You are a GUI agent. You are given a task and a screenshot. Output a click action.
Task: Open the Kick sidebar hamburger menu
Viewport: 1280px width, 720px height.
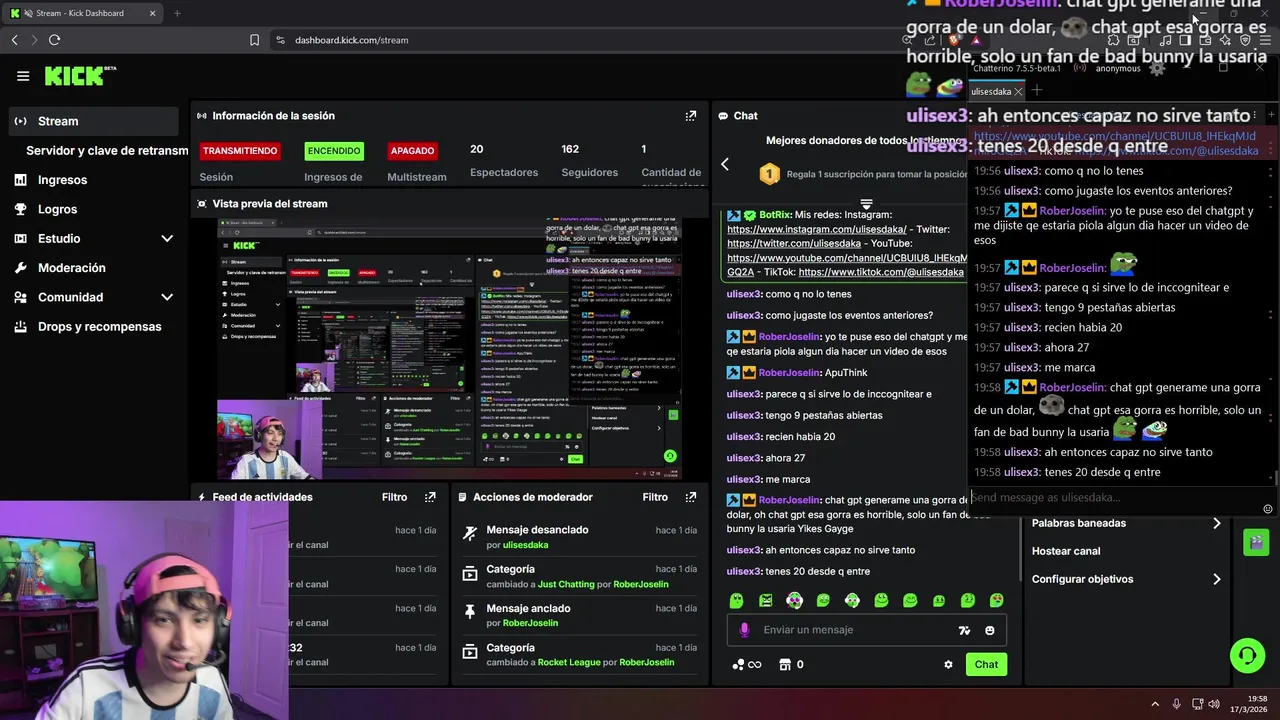click(x=23, y=76)
